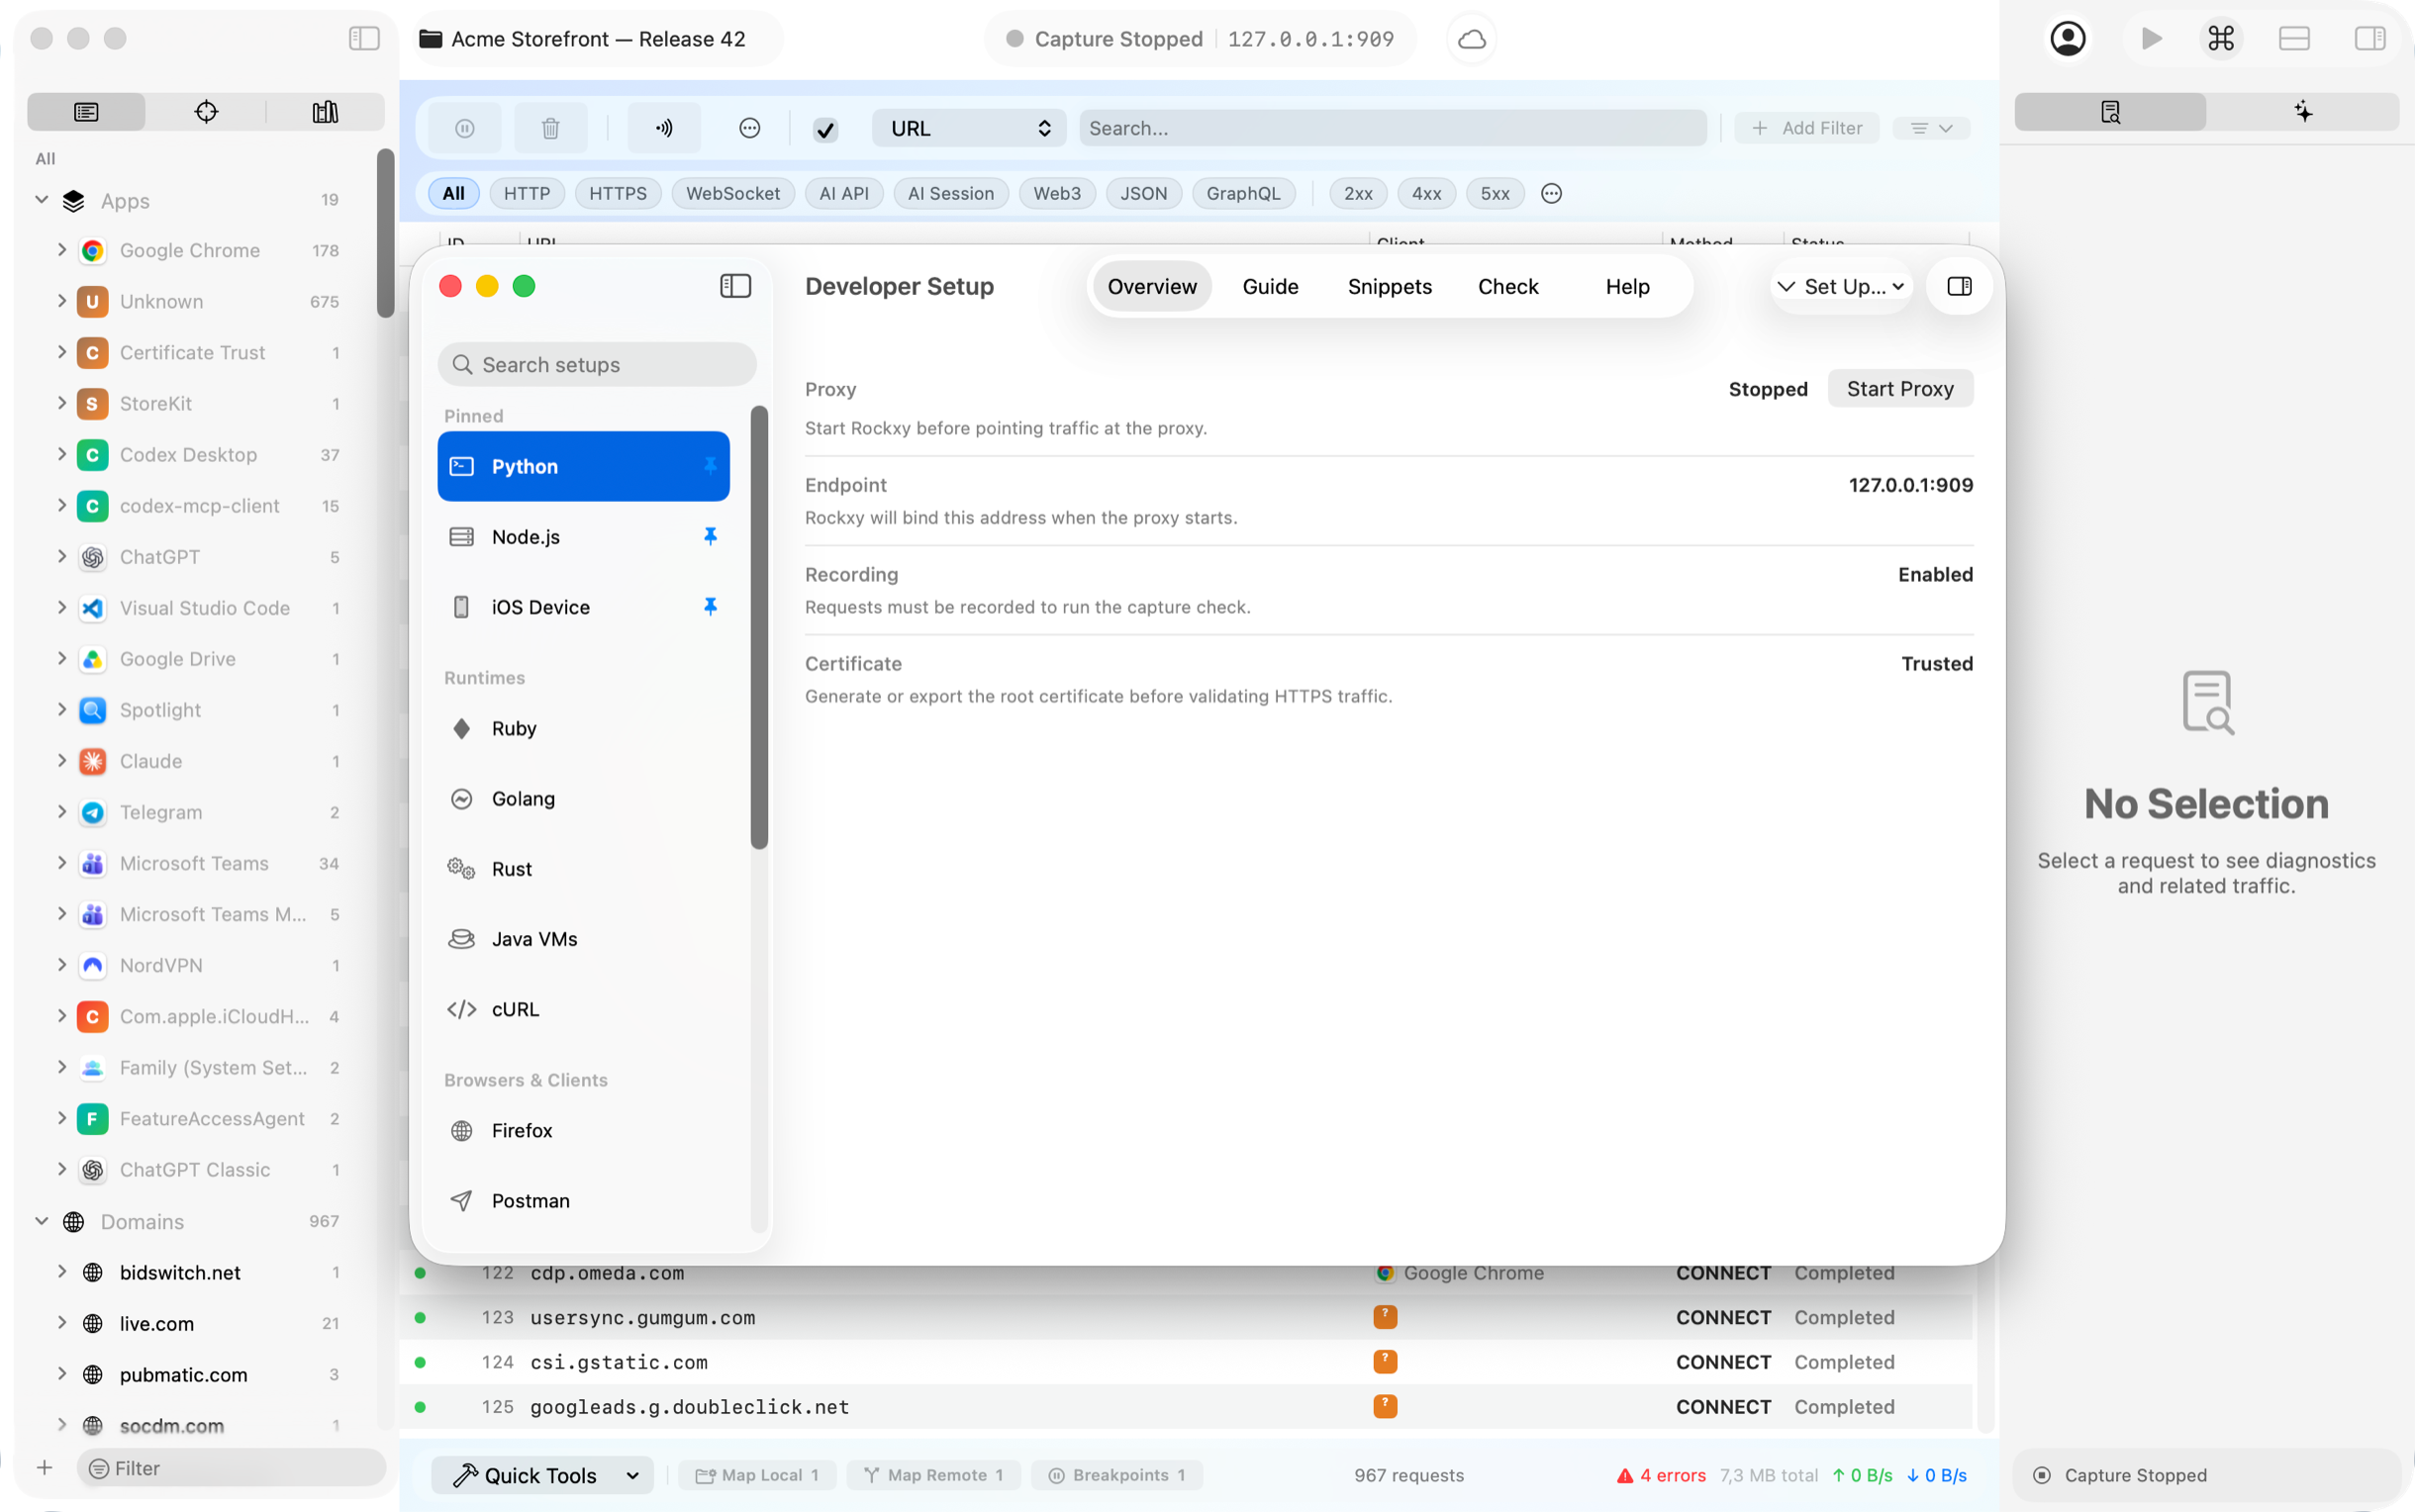Screen dimensions: 2415x1512
Task: Switch to the Guide tab
Action: click(x=1270, y=286)
